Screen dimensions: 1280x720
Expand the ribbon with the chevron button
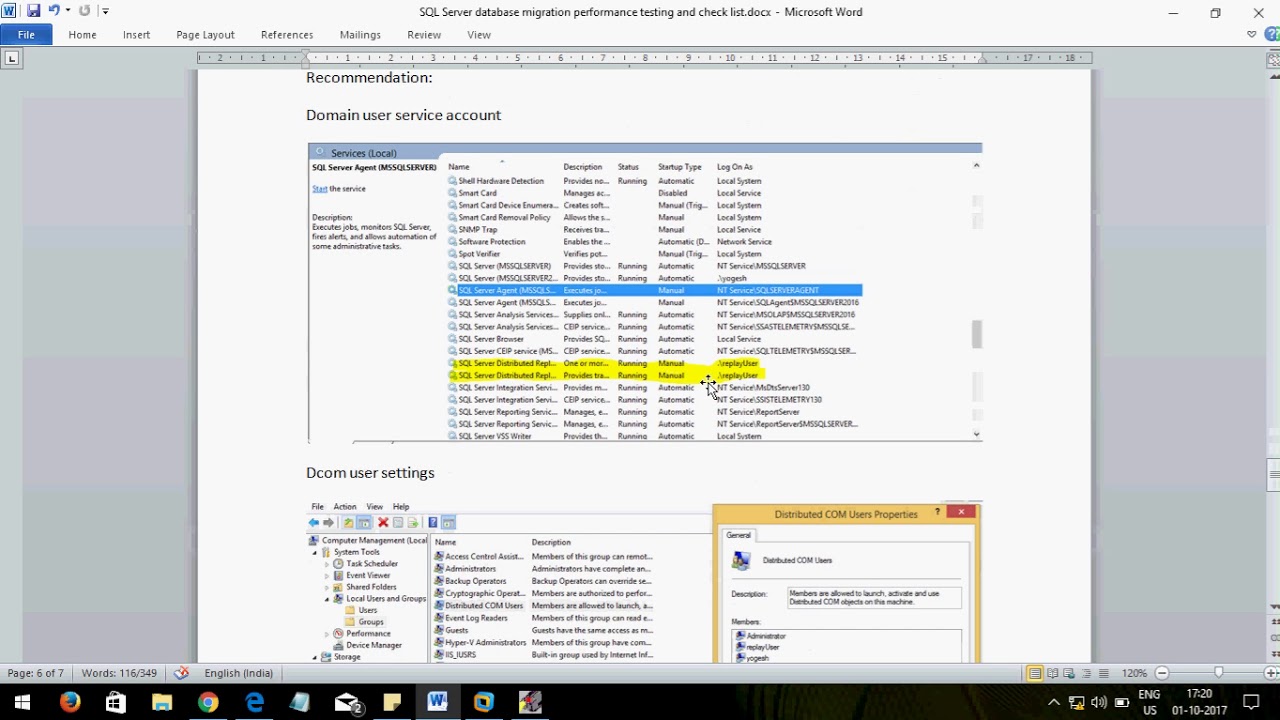pyautogui.click(x=1251, y=34)
